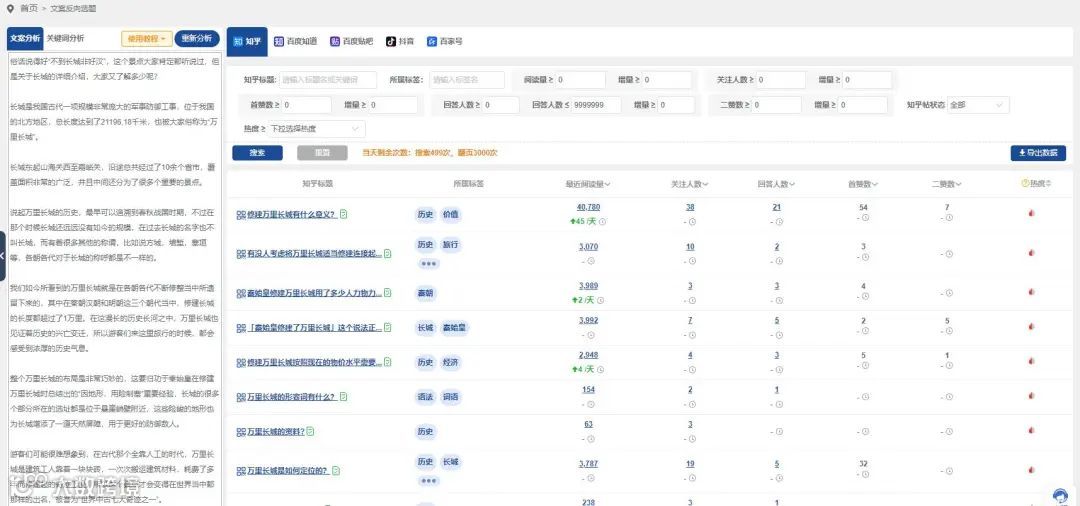
Task: Click clock icon next to 2/天 growth
Action: [x=600, y=300]
